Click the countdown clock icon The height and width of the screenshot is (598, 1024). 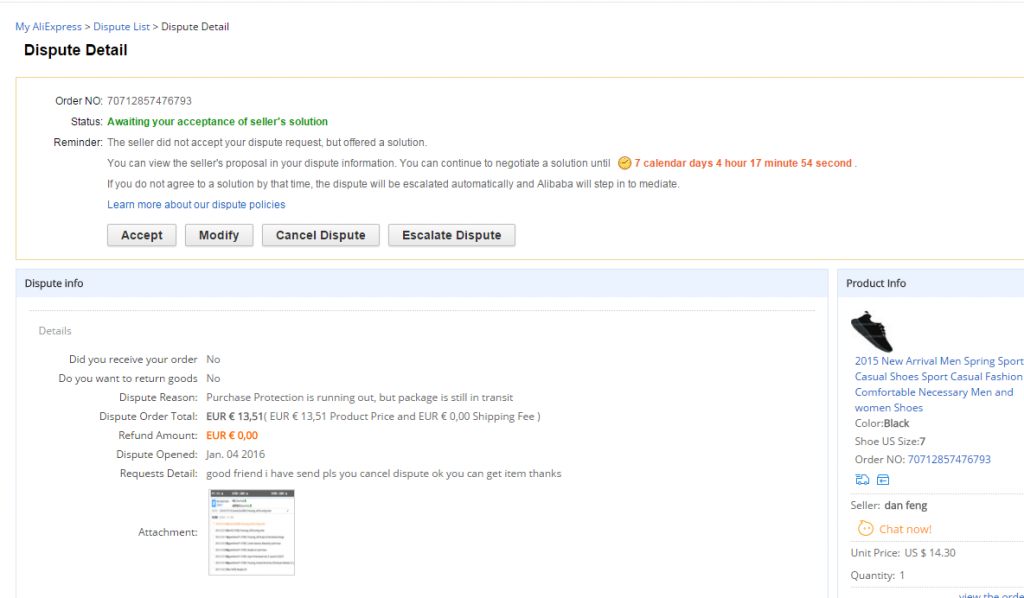coord(624,163)
